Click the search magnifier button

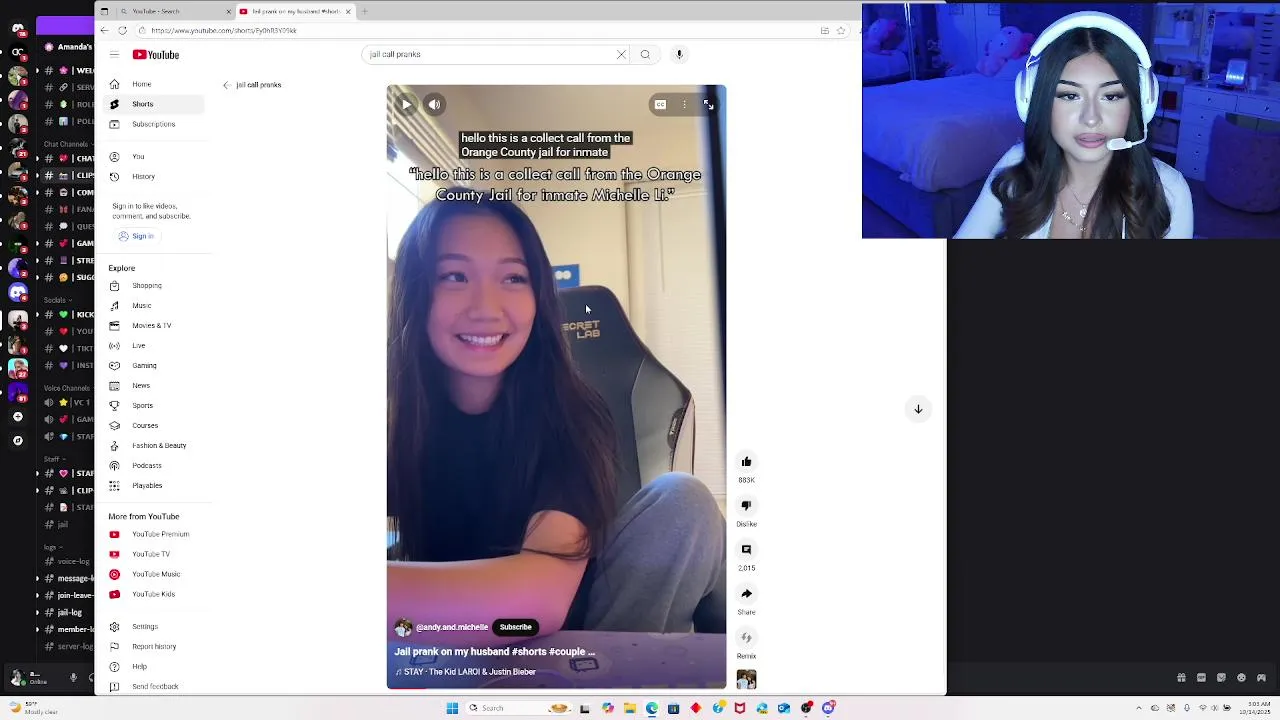tap(645, 55)
